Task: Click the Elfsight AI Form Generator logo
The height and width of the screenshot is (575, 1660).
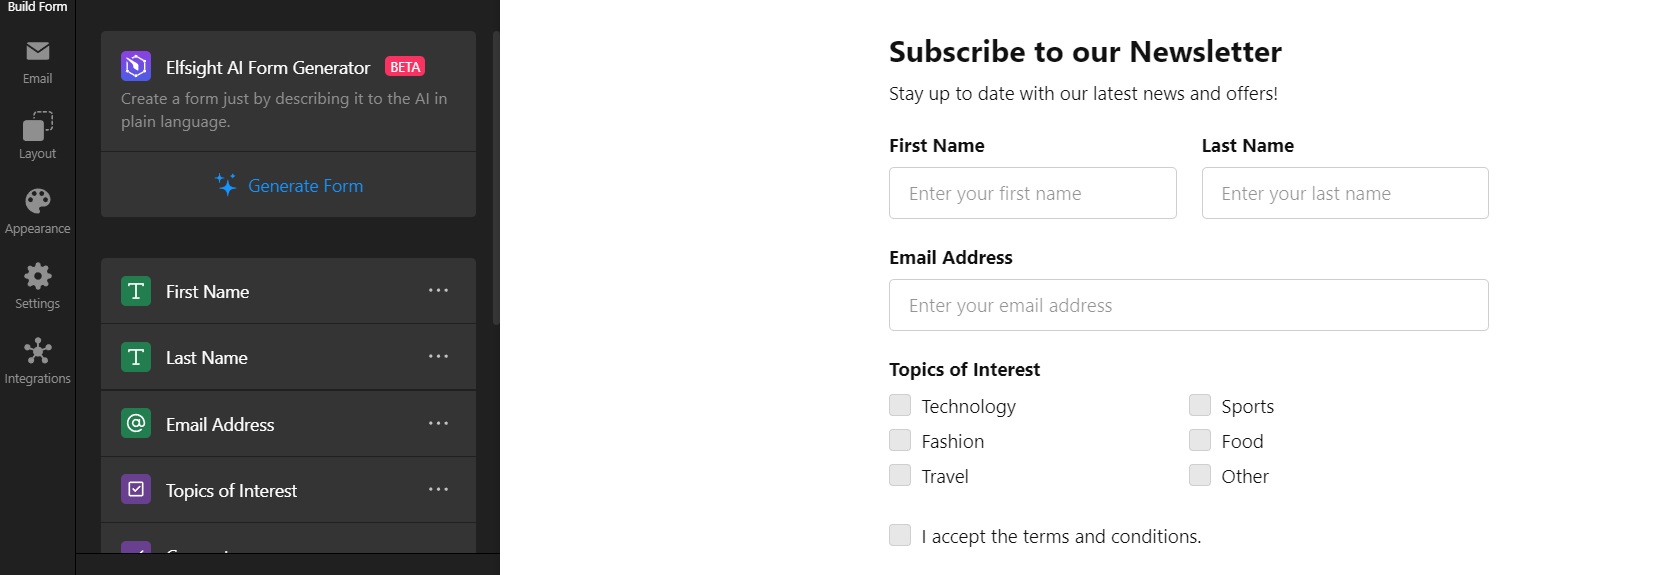Action: pos(136,67)
